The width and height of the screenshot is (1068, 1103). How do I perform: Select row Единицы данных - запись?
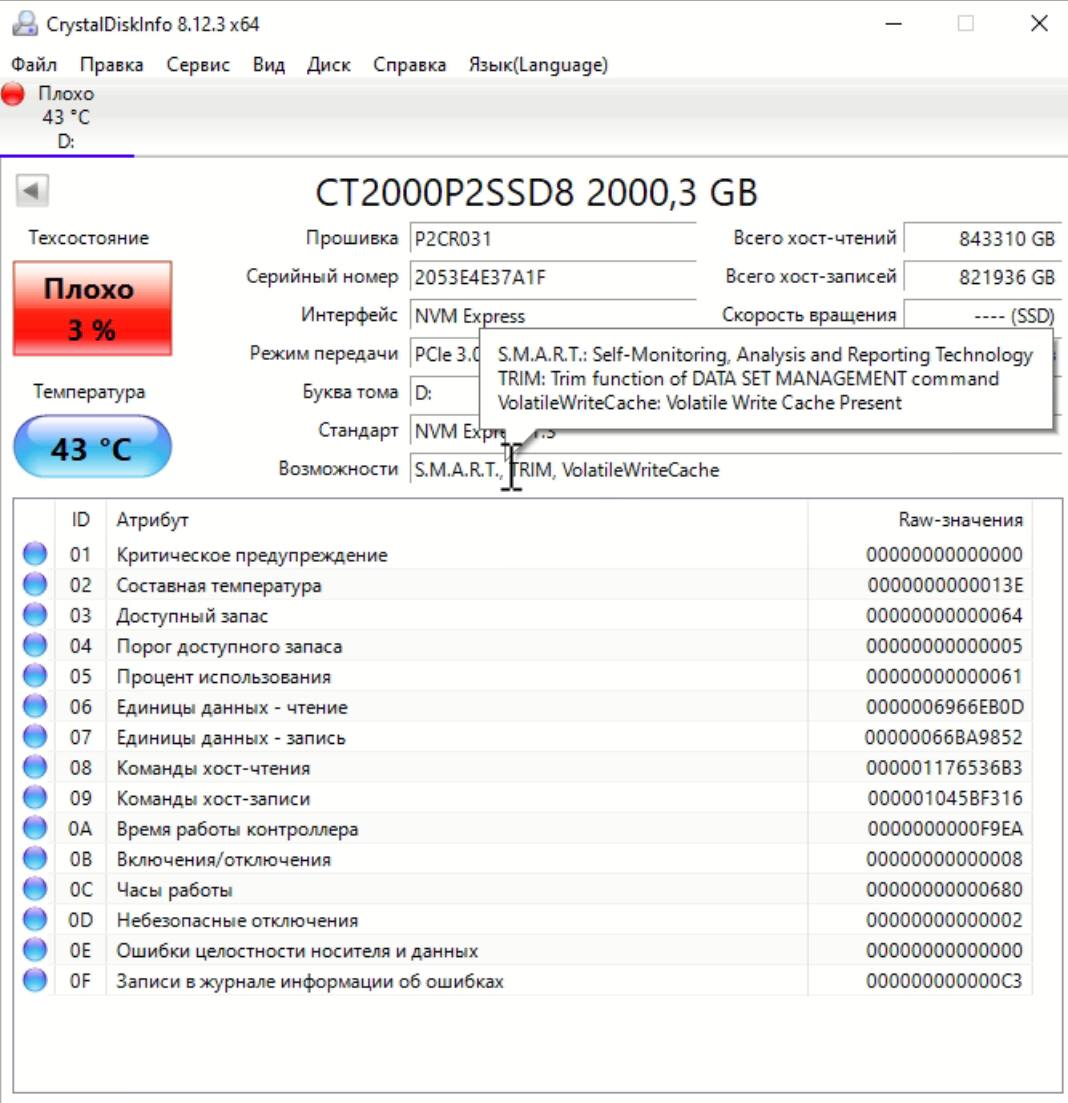(x=523, y=737)
